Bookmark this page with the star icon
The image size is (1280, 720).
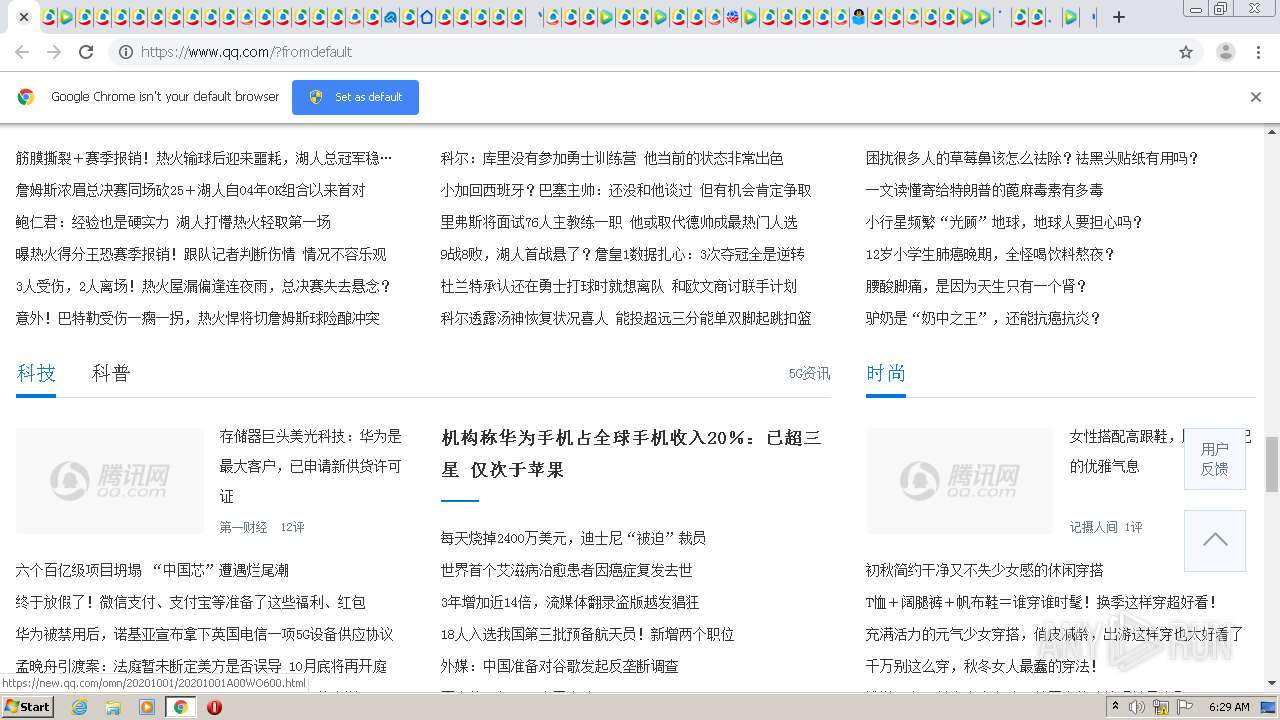(x=1186, y=52)
